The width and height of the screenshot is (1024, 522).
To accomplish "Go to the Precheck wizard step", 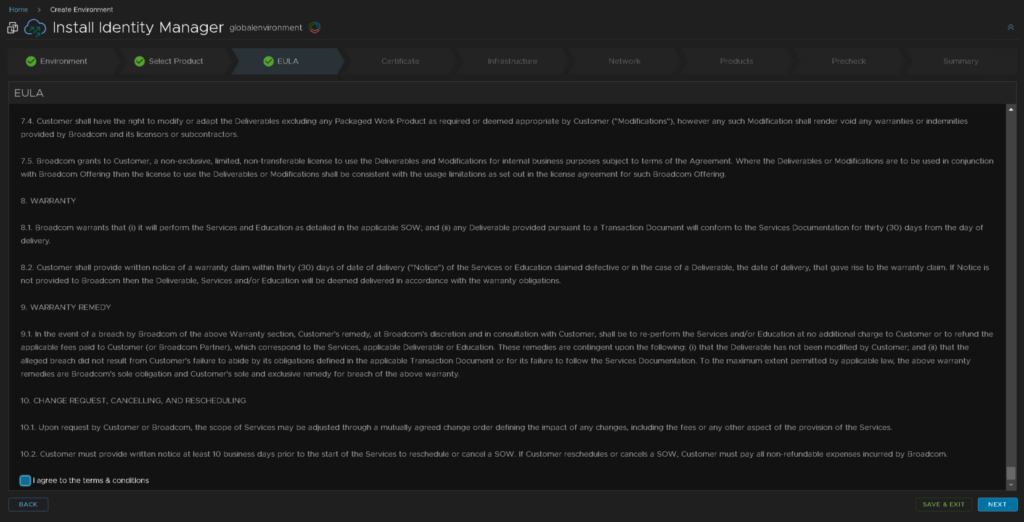I will [848, 61].
